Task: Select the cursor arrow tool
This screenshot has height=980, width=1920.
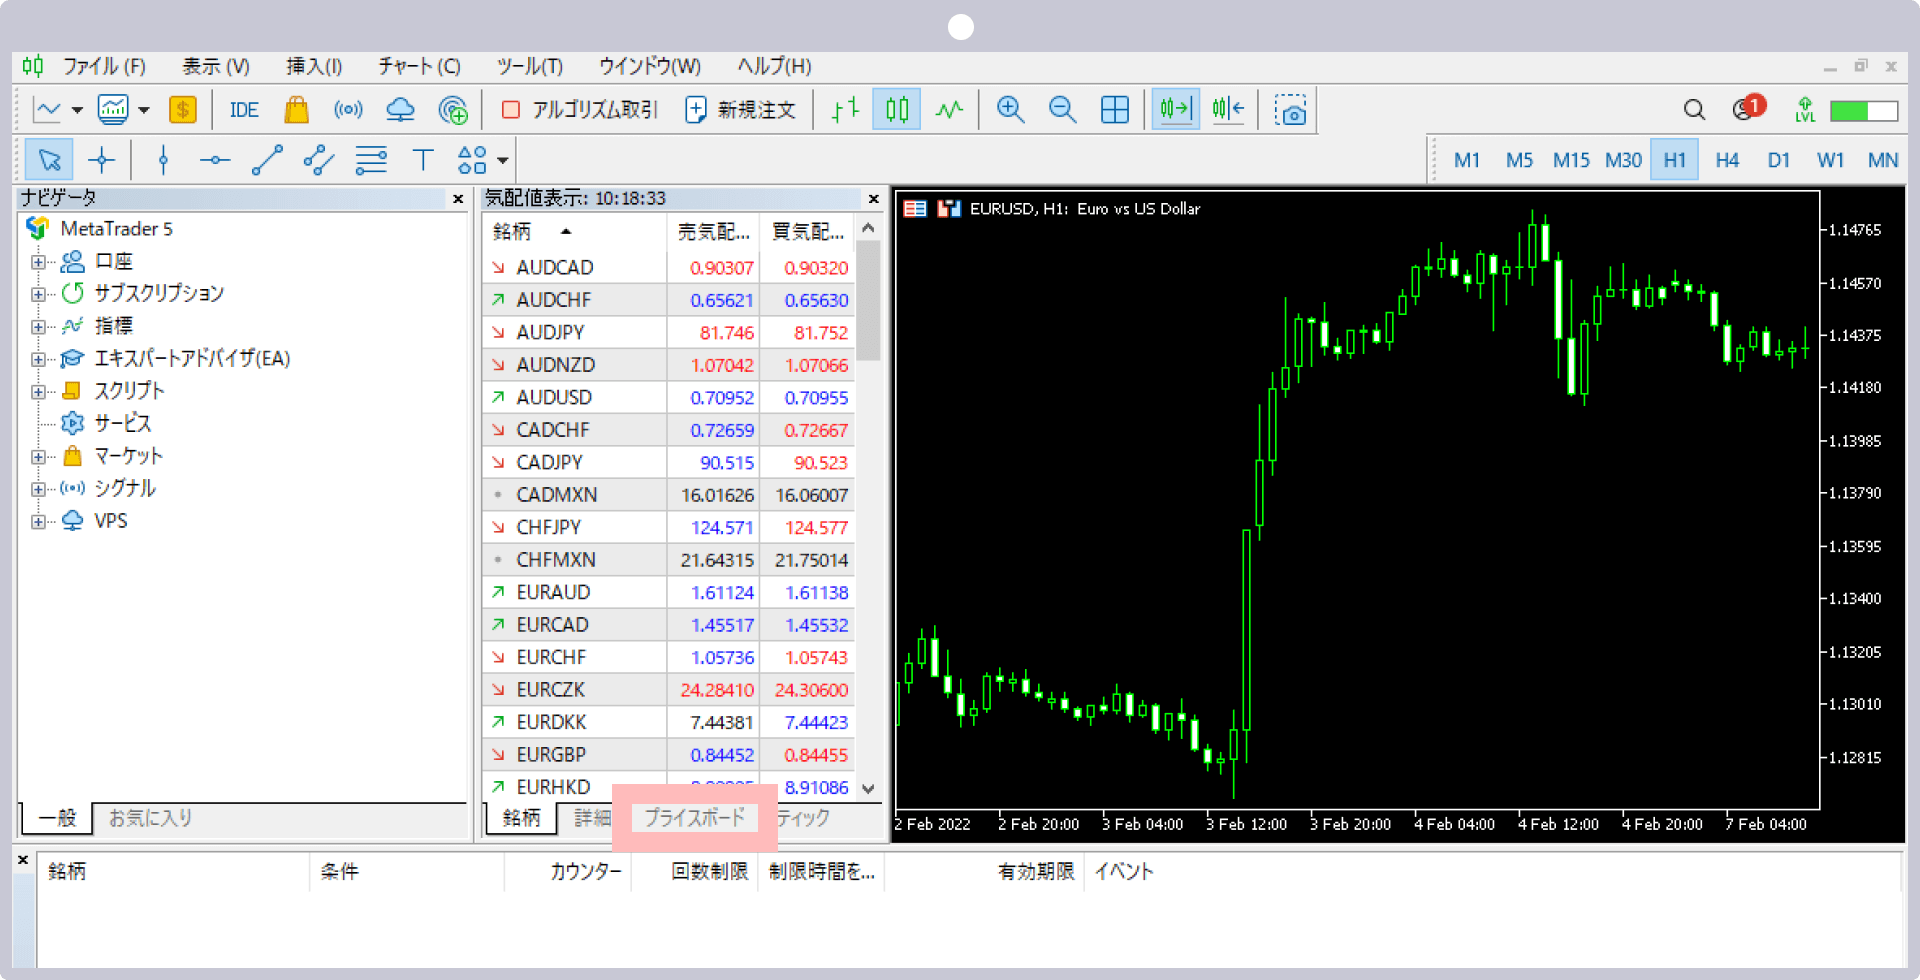Action: pyautogui.click(x=49, y=160)
